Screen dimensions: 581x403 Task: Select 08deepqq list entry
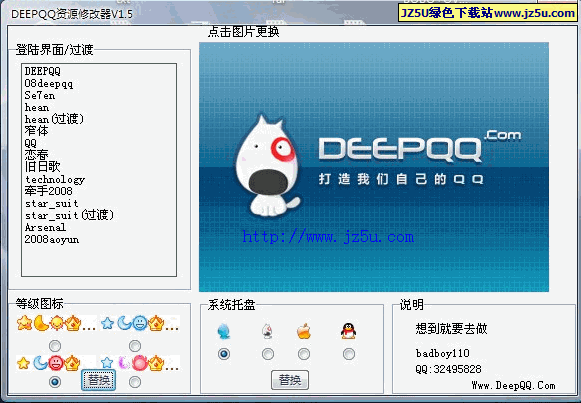click(49, 83)
